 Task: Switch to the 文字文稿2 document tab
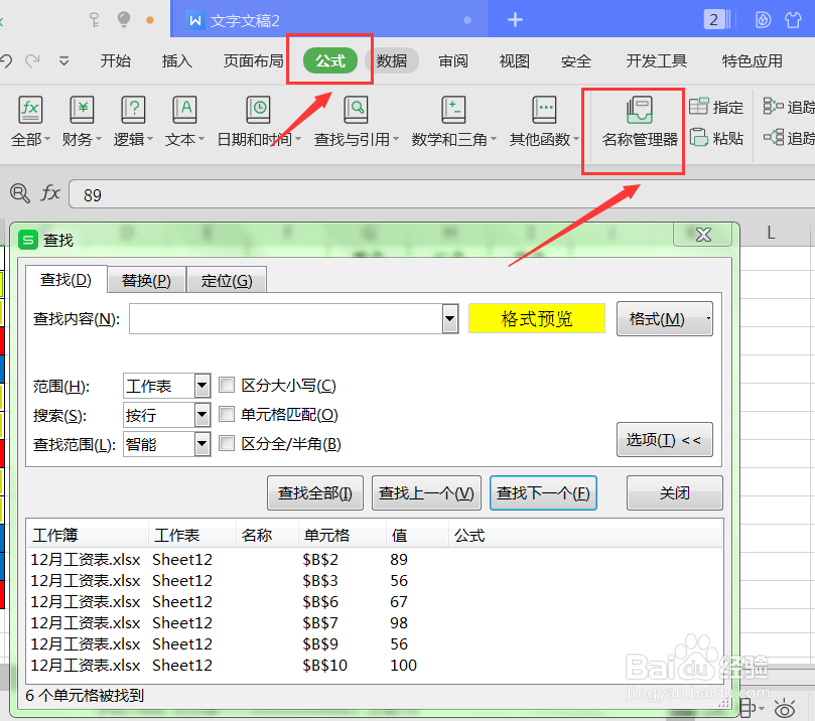[x=328, y=20]
